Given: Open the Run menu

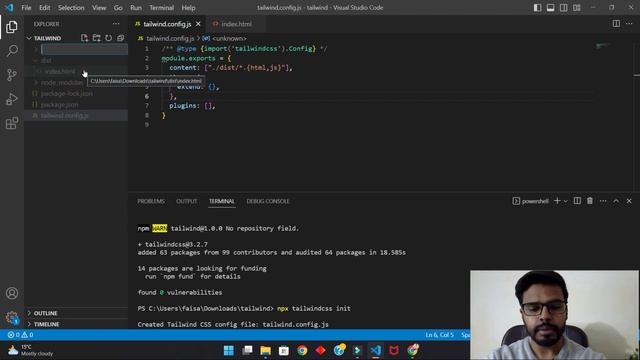Looking at the screenshot, I should click(136, 8).
